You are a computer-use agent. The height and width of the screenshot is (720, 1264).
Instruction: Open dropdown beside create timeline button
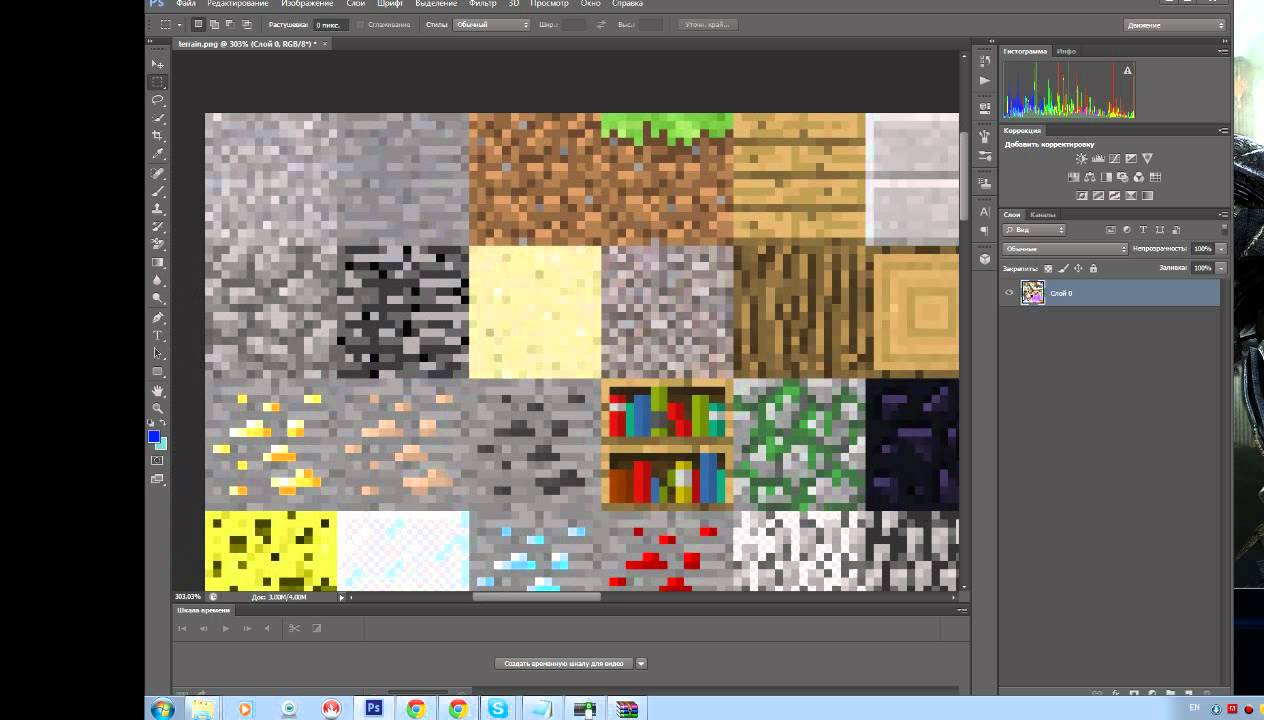pyautogui.click(x=641, y=663)
